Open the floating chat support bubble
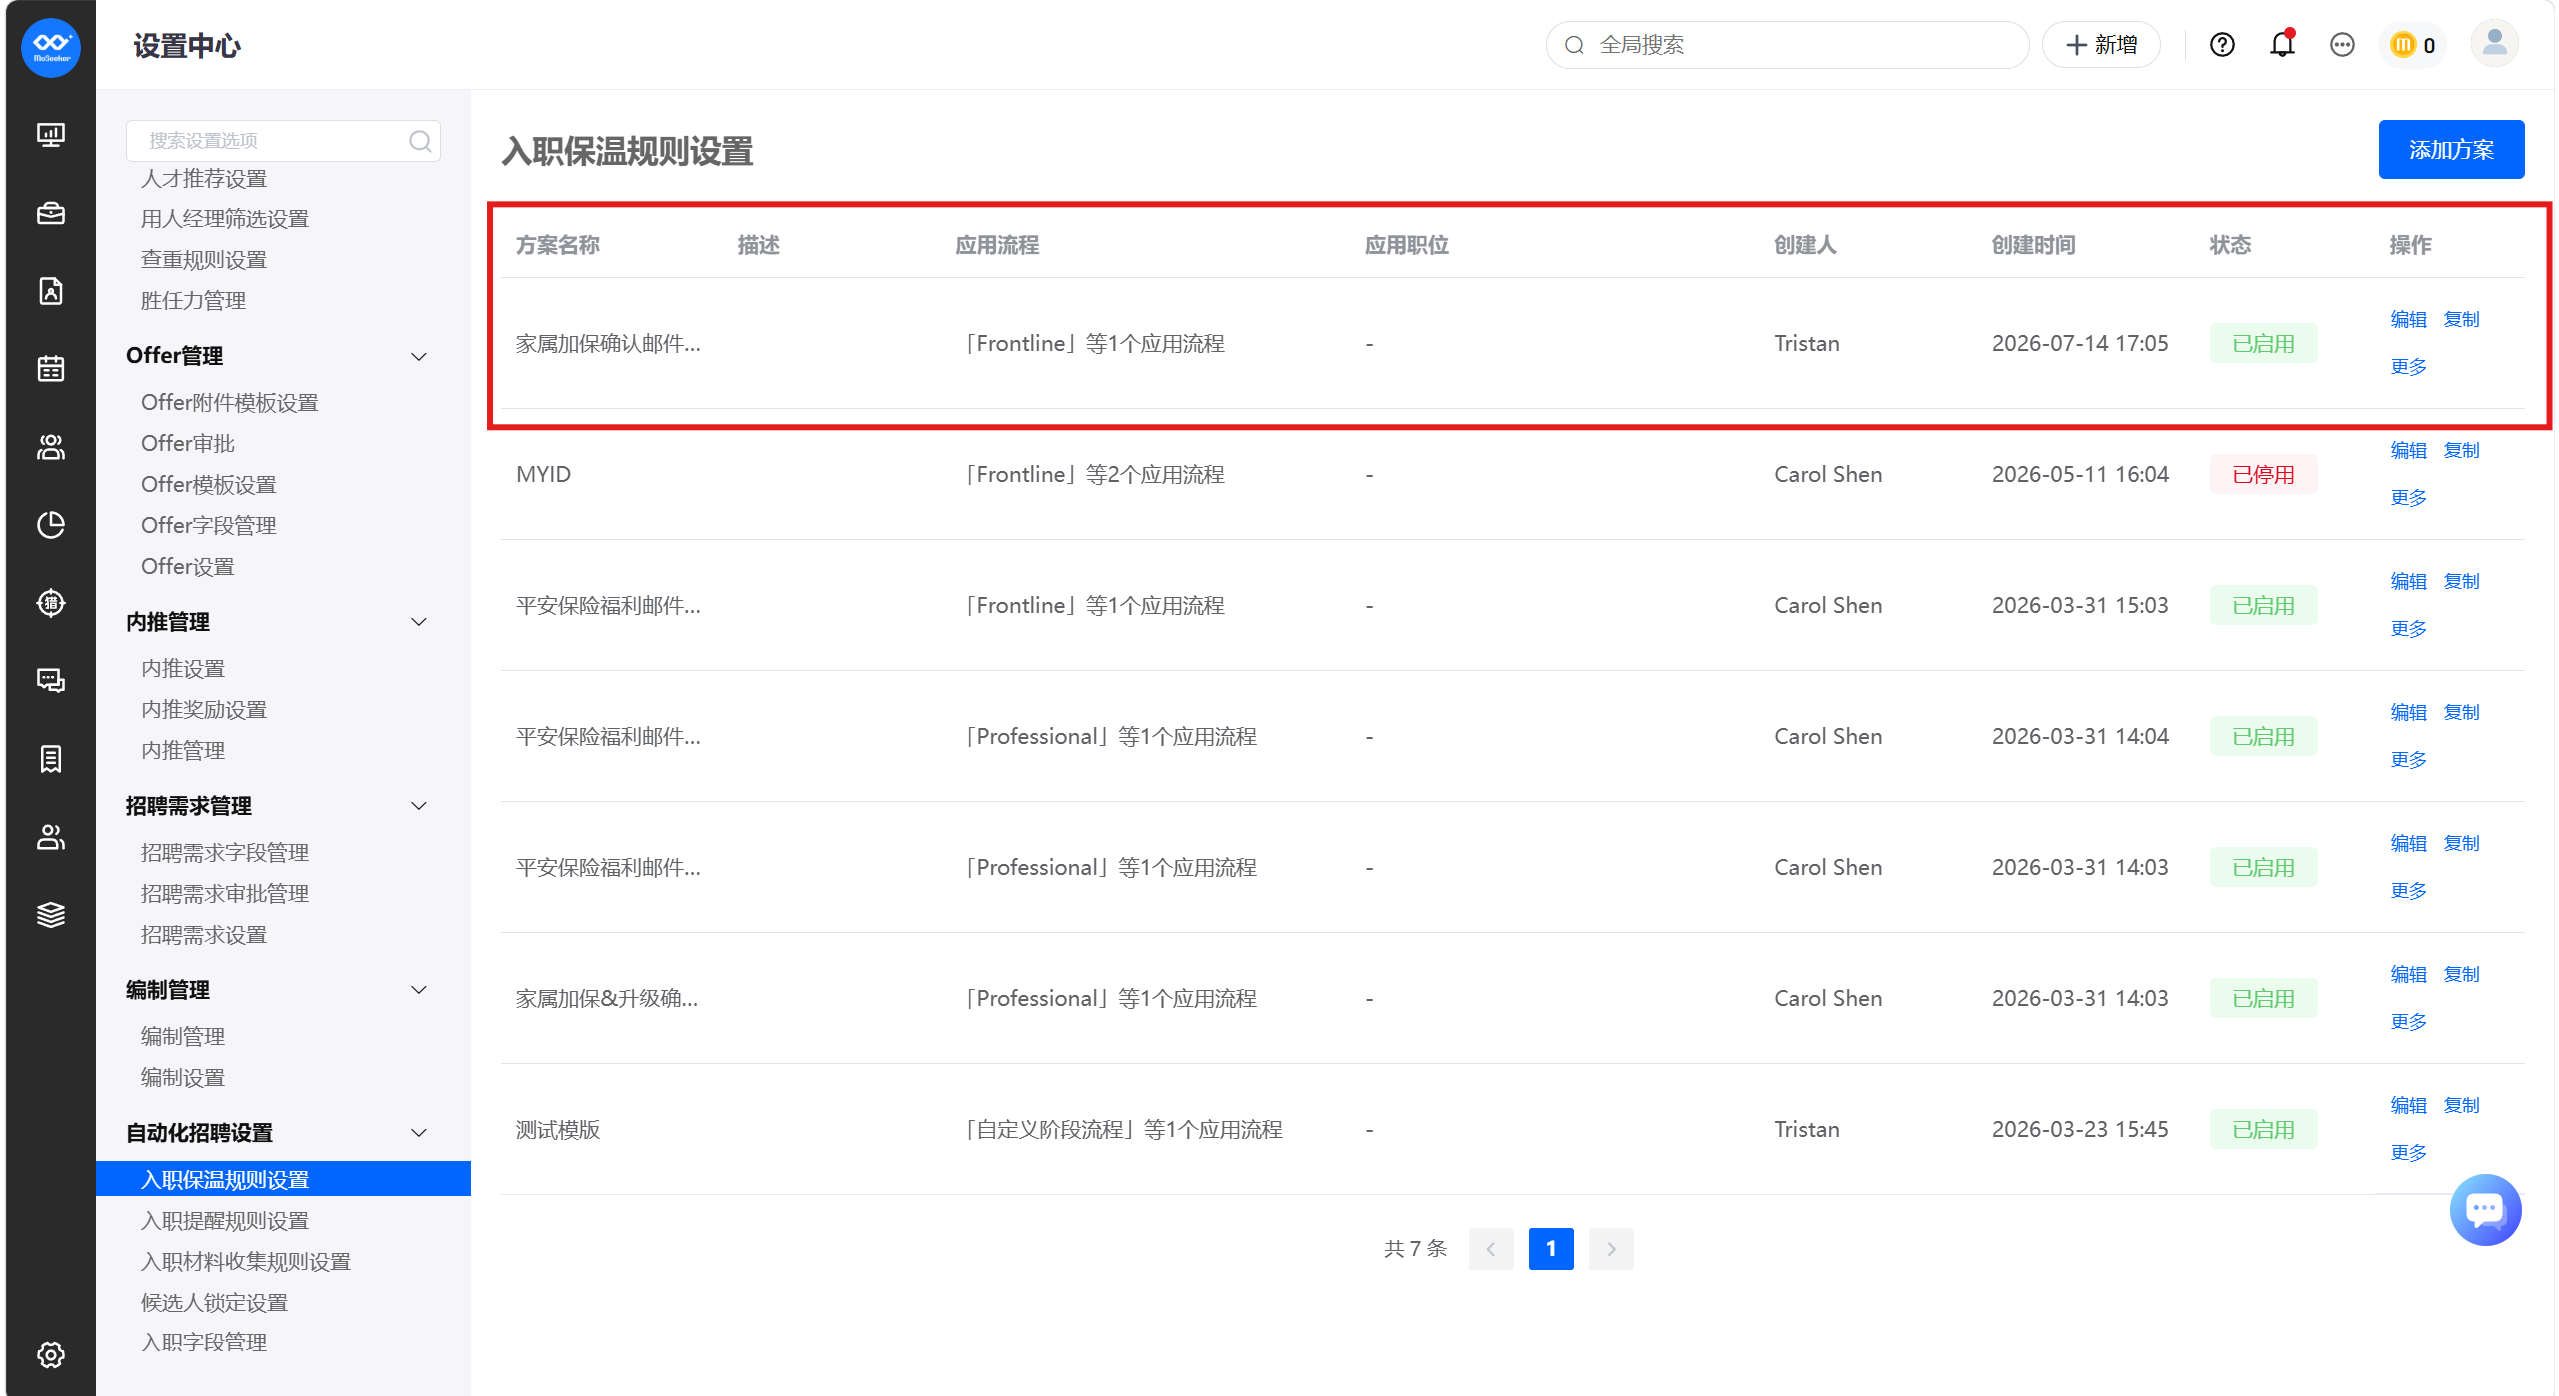Image resolution: width=2559 pixels, height=1396 pixels. [x=2485, y=1209]
